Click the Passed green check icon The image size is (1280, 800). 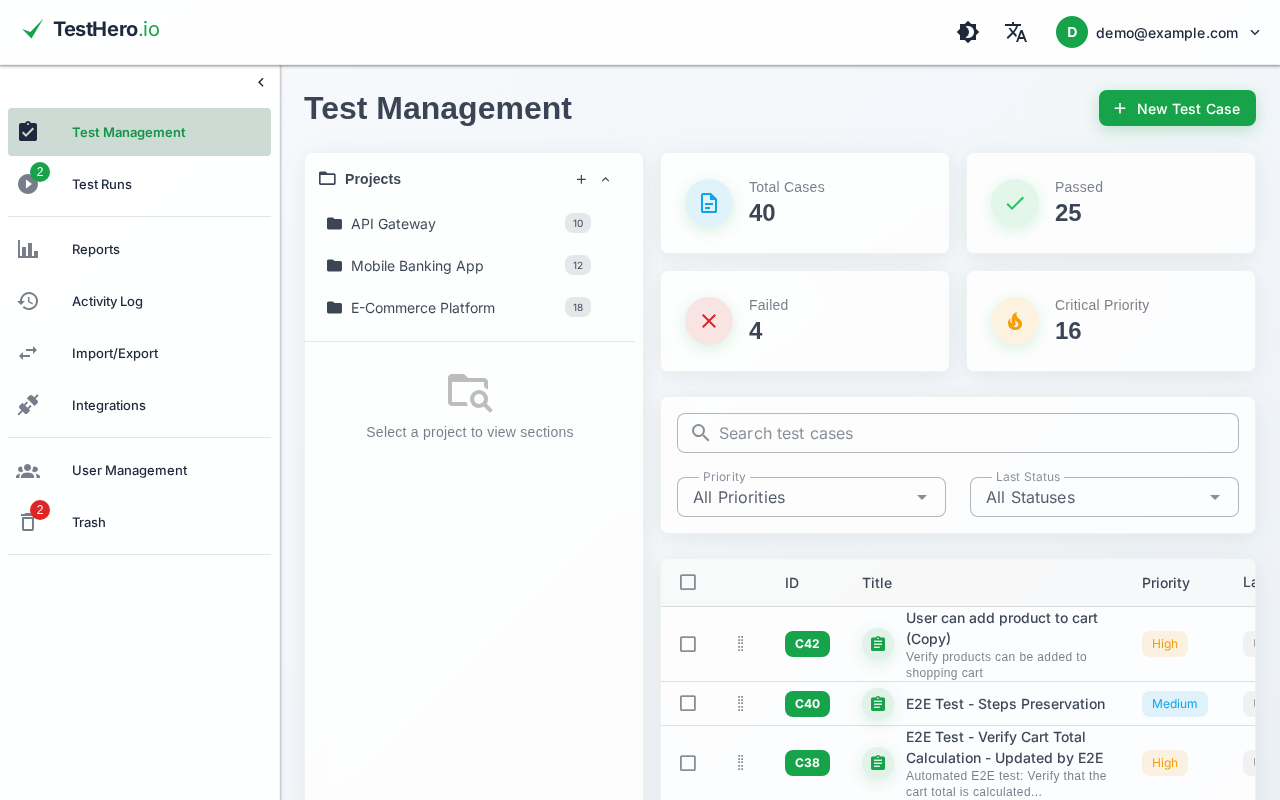coord(1015,203)
